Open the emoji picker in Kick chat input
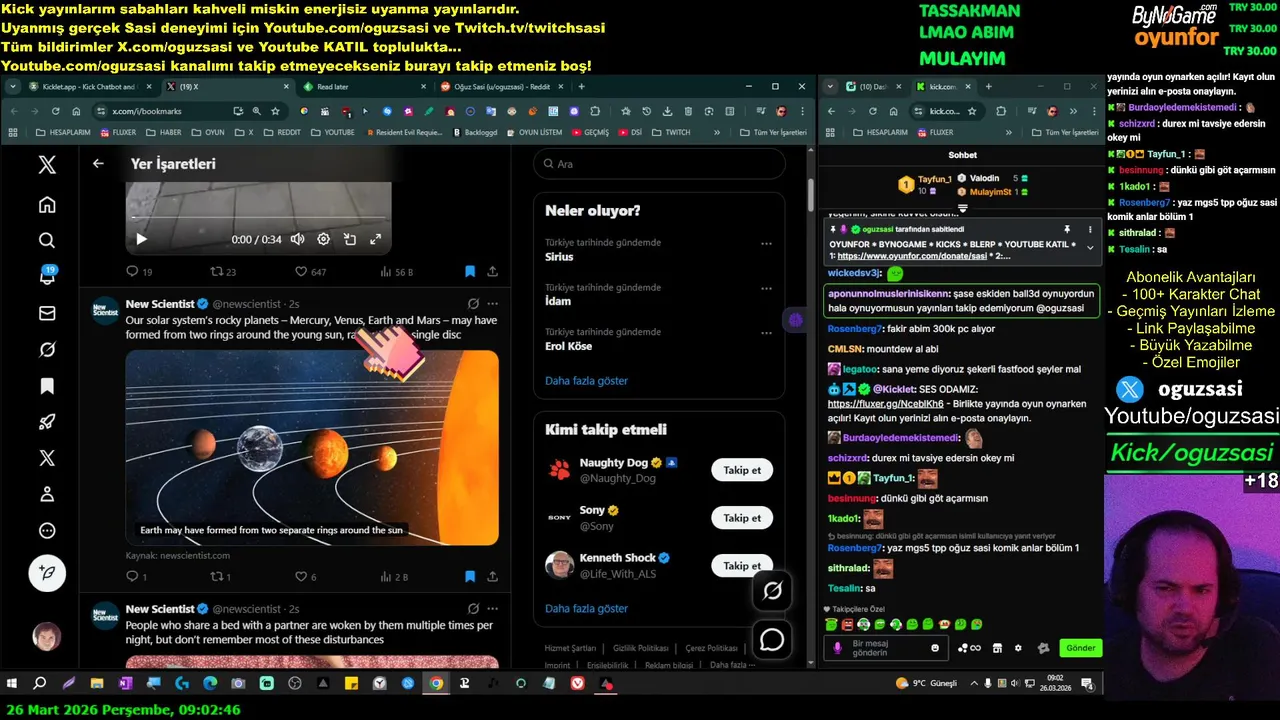Viewport: 1280px width, 720px height. tap(935, 648)
